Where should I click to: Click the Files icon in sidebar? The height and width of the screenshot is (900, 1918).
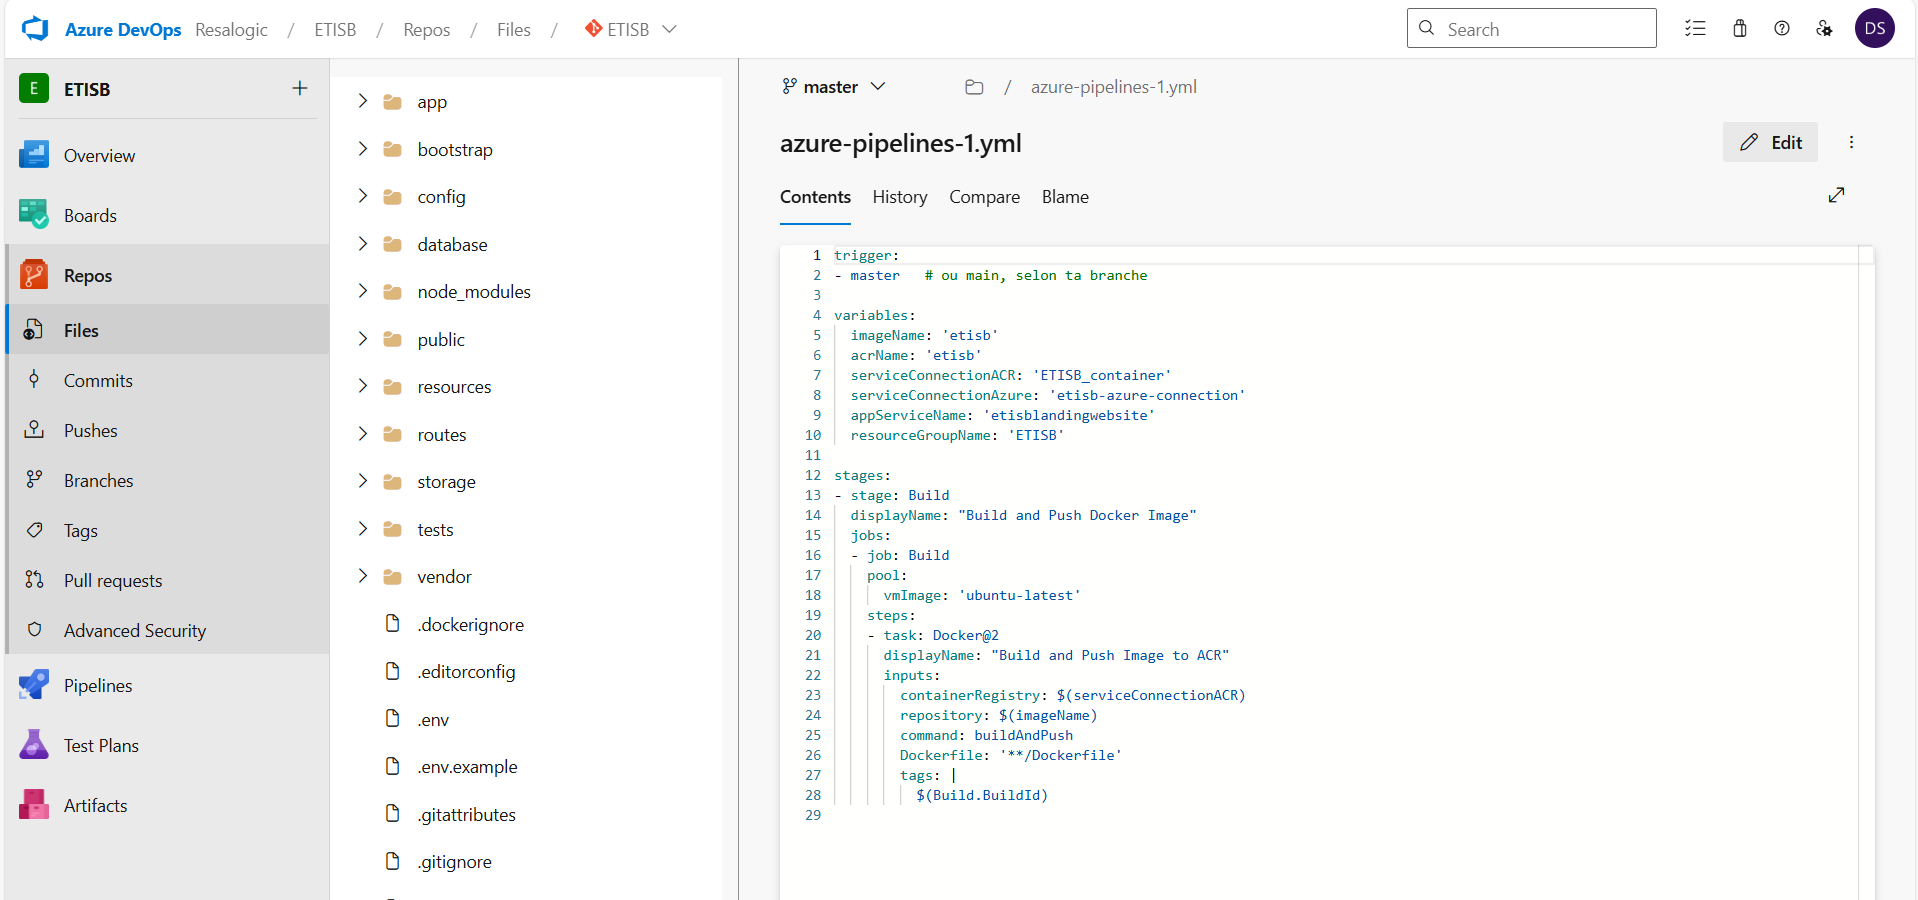pyautogui.click(x=34, y=330)
